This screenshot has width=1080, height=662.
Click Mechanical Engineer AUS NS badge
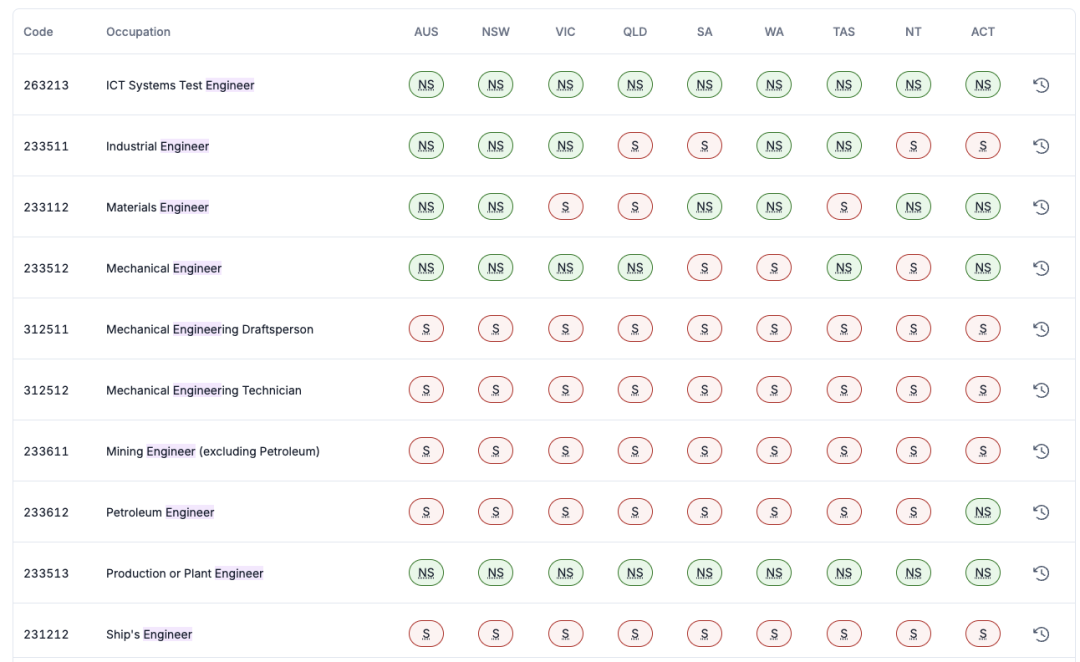(426, 268)
